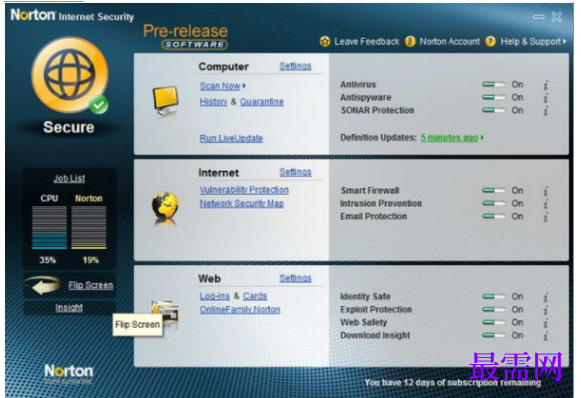Image resolution: width=581 pixels, height=398 pixels.
Task: Toggle the Email Protection switch
Action: click(494, 216)
